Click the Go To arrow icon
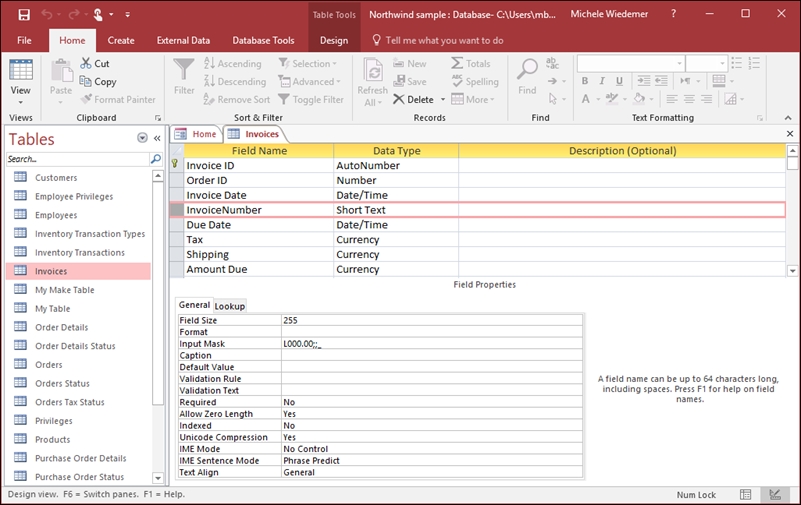The height and width of the screenshot is (505, 801). pyautogui.click(x=553, y=81)
